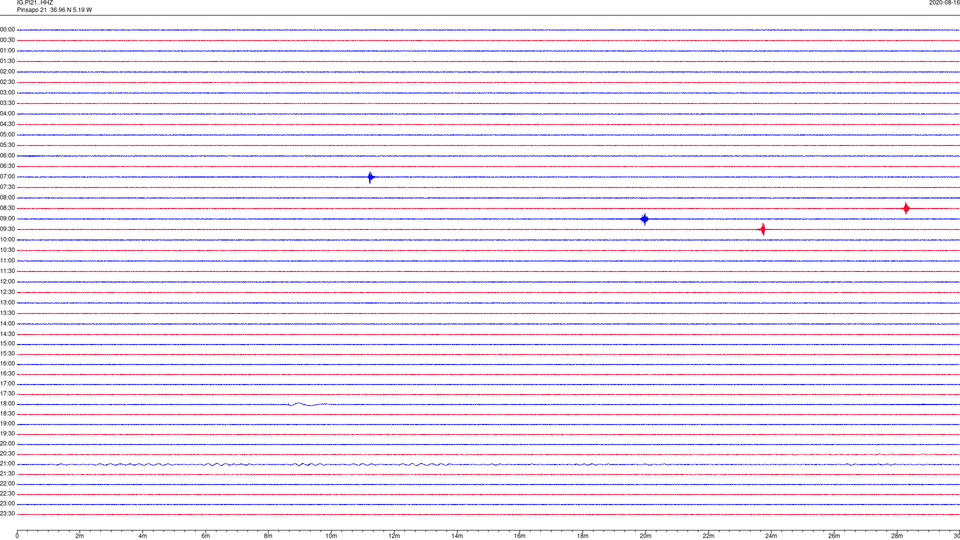960x540 pixels.
Task: Select the '15:00' time label
Action: [7, 344]
